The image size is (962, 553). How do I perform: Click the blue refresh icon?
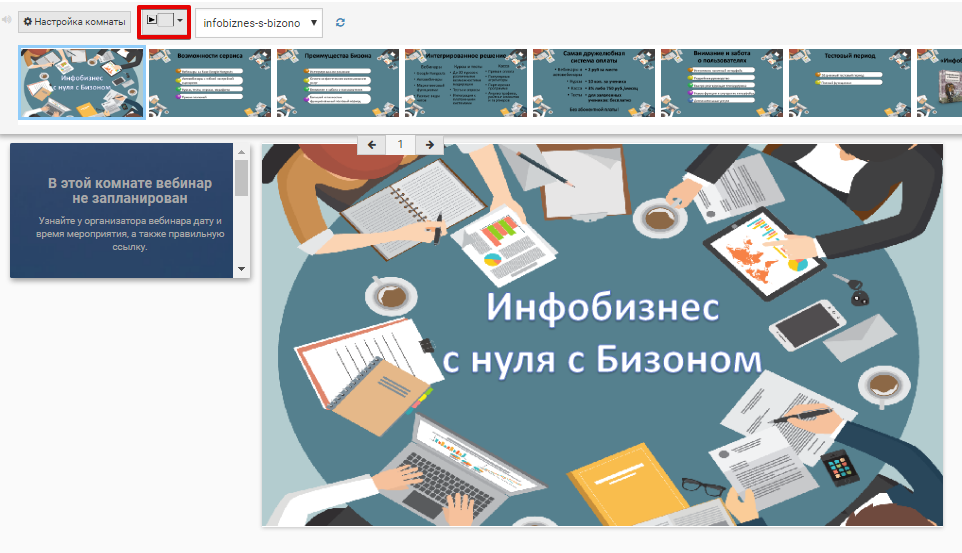pyautogui.click(x=341, y=22)
